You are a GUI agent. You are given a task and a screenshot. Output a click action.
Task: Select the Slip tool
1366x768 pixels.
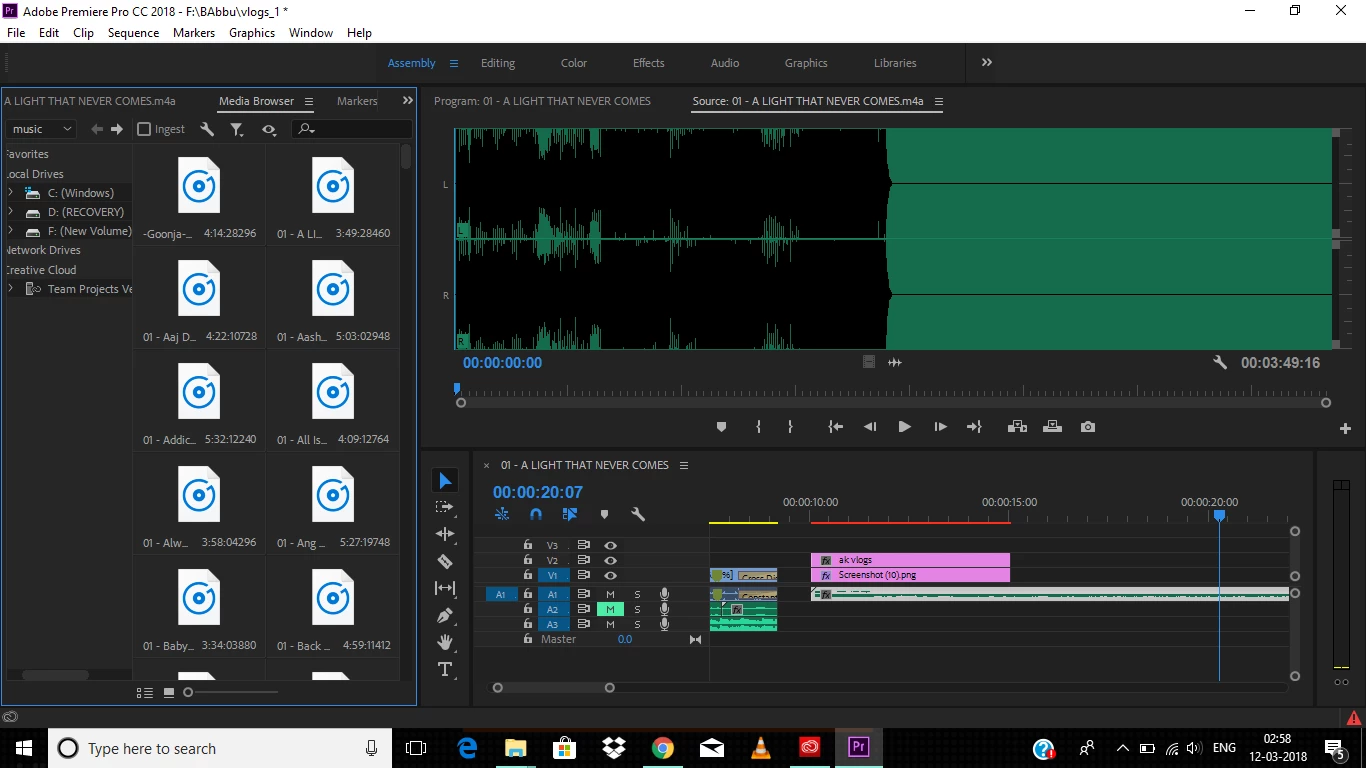[445, 588]
